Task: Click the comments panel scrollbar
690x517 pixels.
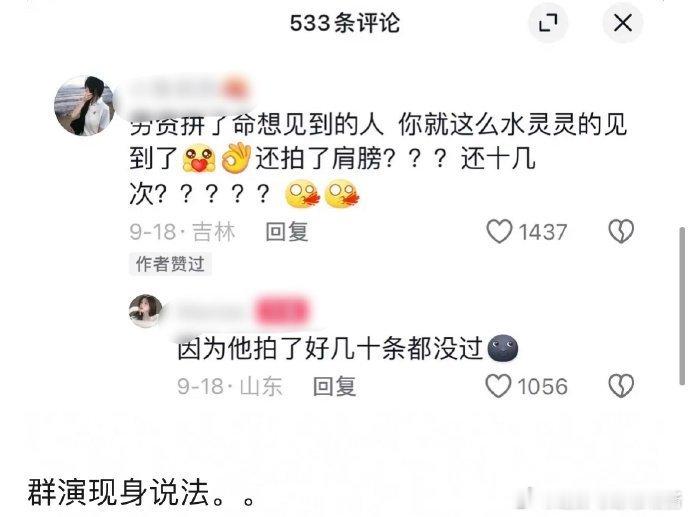Action: pos(682,306)
